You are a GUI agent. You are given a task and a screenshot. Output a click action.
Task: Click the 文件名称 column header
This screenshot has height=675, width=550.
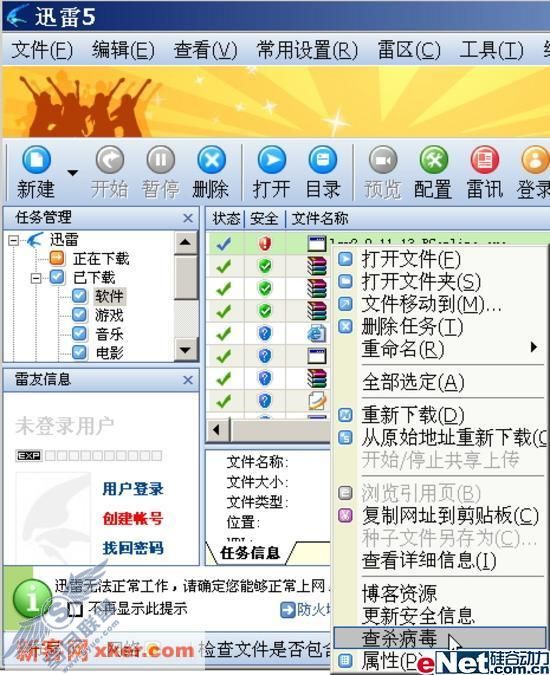pyautogui.click(x=321, y=219)
